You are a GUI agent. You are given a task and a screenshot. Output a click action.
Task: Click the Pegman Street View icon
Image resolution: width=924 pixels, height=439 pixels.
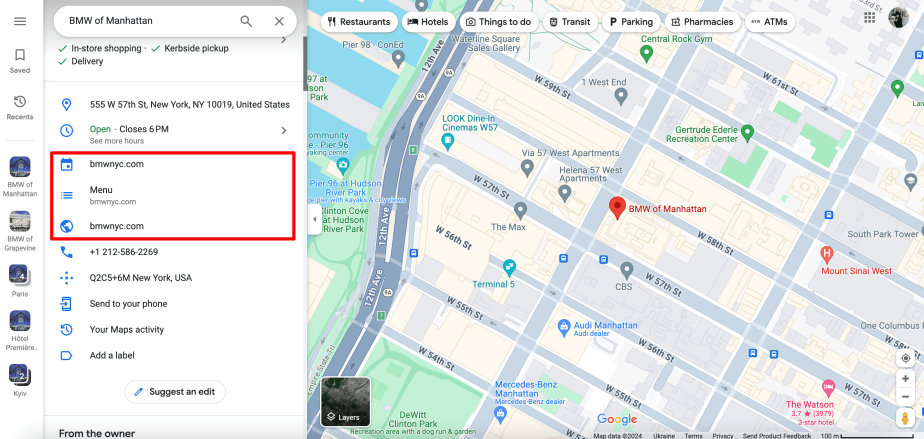[905, 419]
